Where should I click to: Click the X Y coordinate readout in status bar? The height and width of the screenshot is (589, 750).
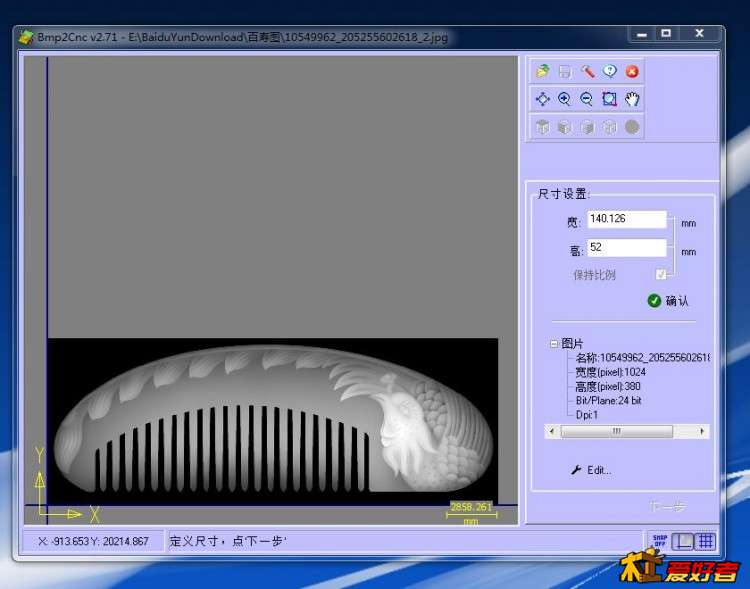click(94, 541)
